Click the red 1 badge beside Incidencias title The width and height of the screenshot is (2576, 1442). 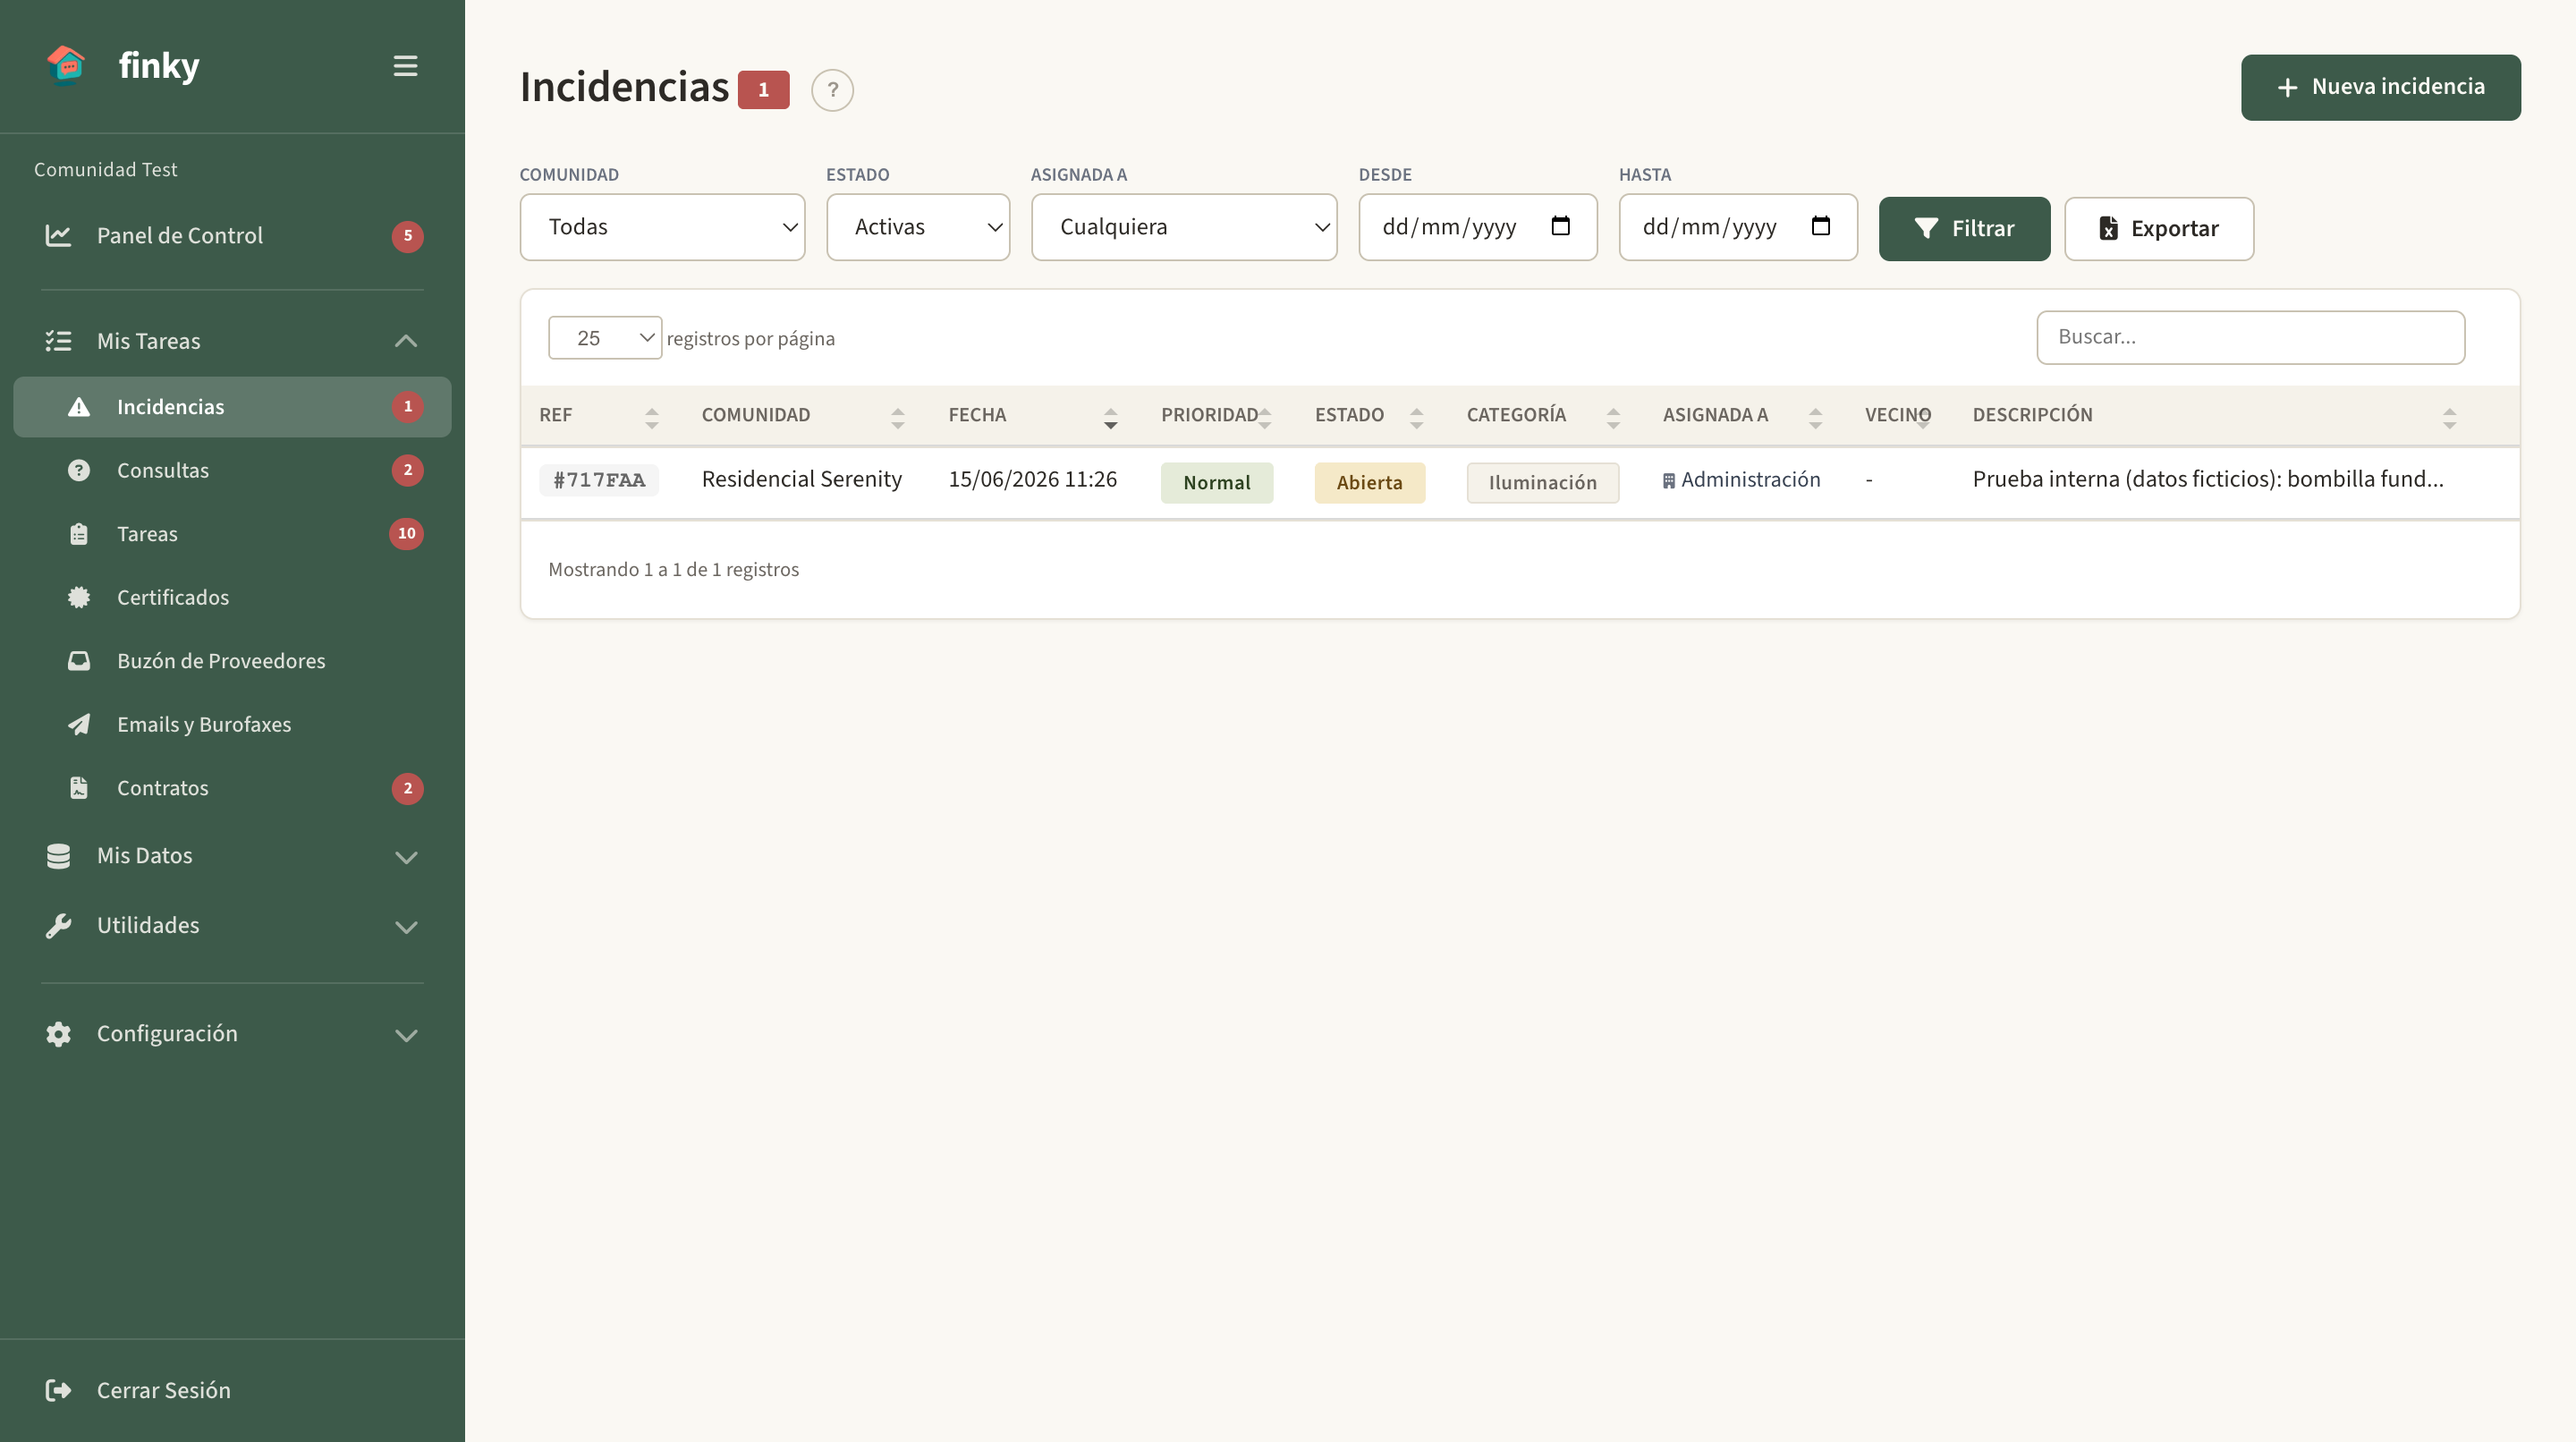764,90
